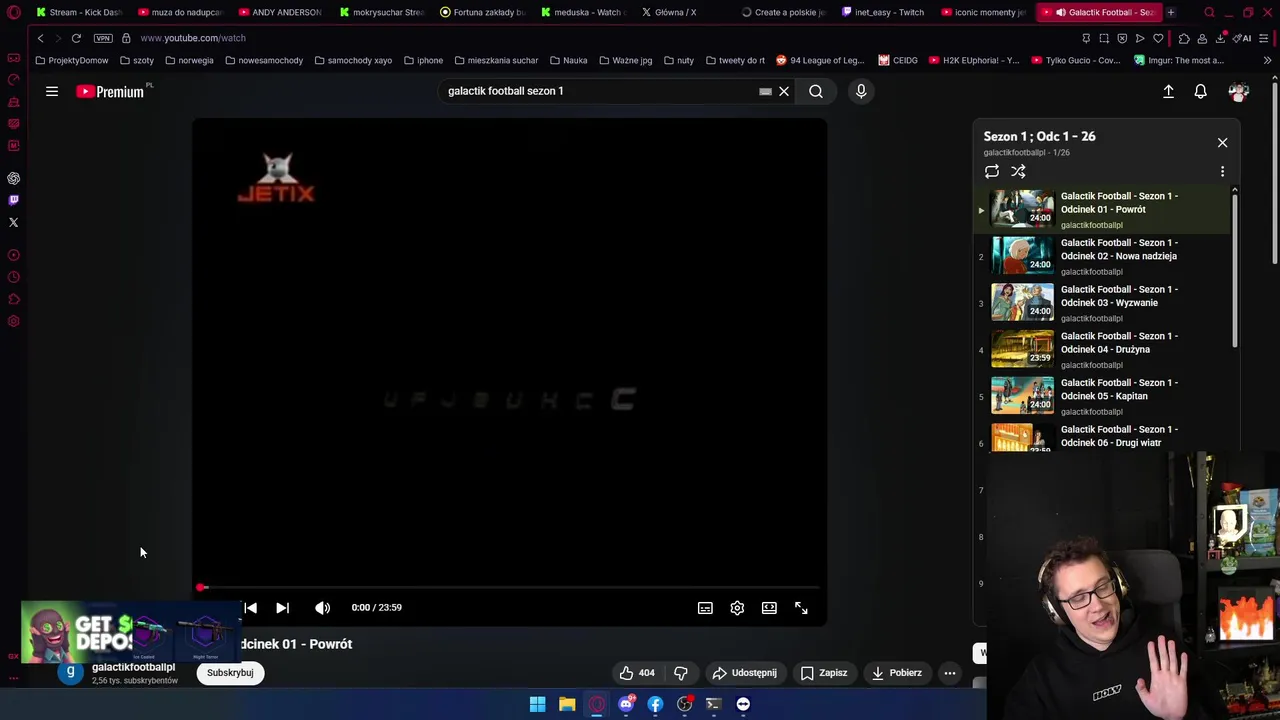Mute the video volume

[322, 607]
